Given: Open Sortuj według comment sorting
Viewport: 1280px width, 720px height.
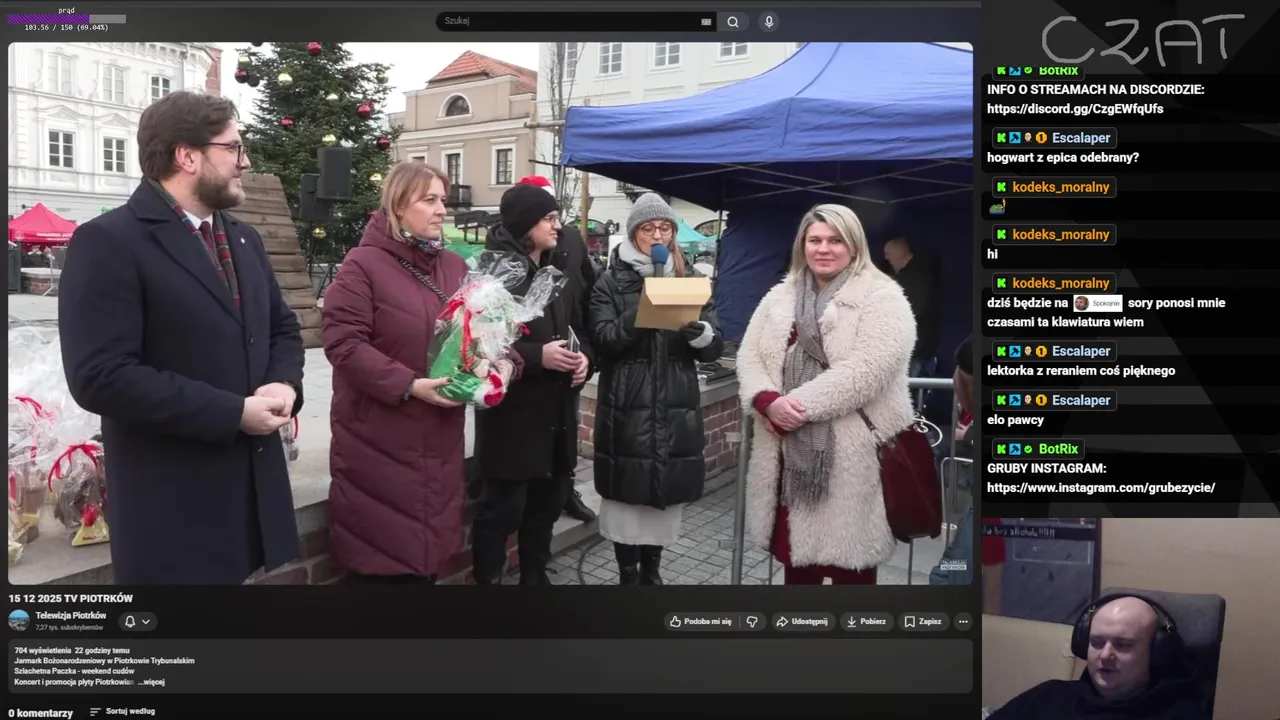Looking at the screenshot, I should pos(122,712).
